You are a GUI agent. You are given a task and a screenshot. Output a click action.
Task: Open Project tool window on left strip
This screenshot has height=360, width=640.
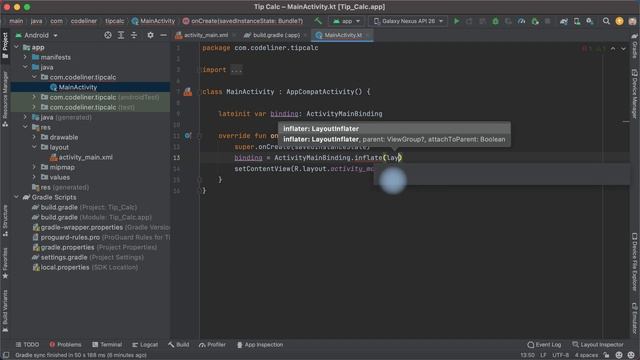click(x=5, y=45)
